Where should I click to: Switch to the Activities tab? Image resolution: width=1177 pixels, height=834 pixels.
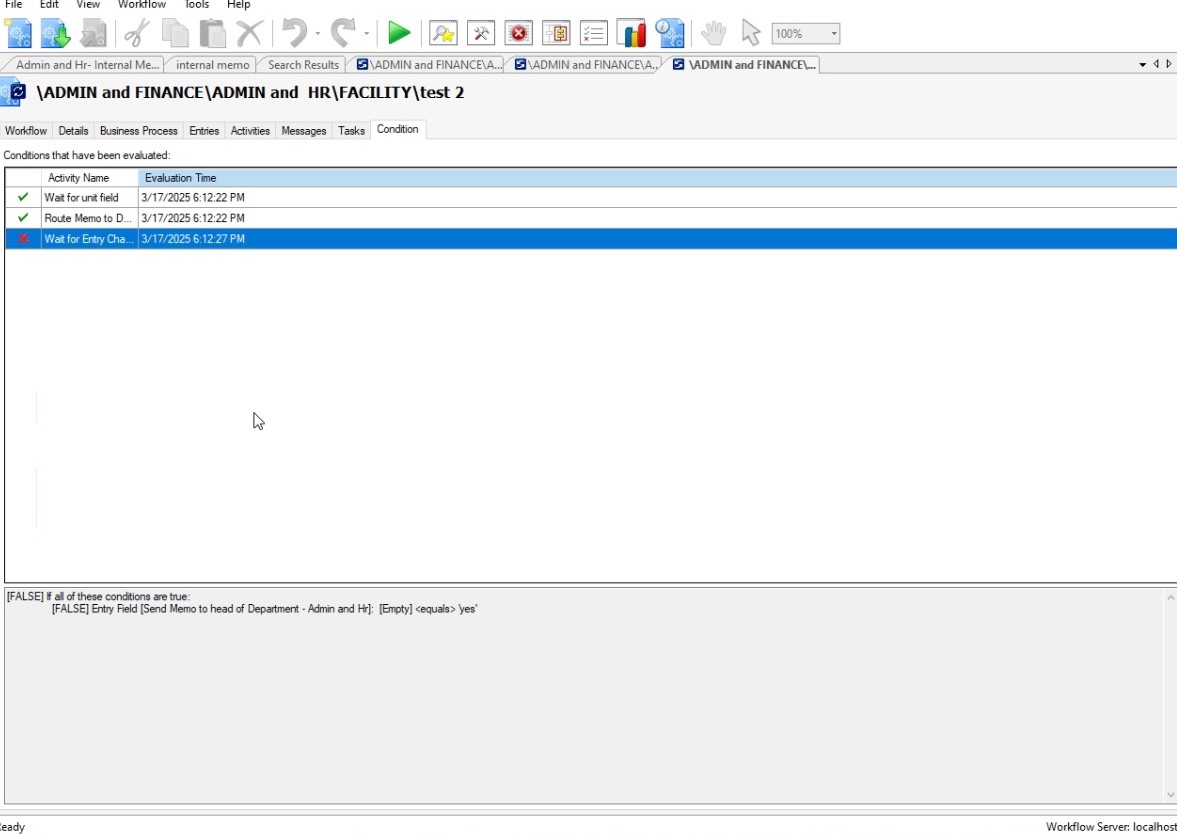tap(250, 131)
